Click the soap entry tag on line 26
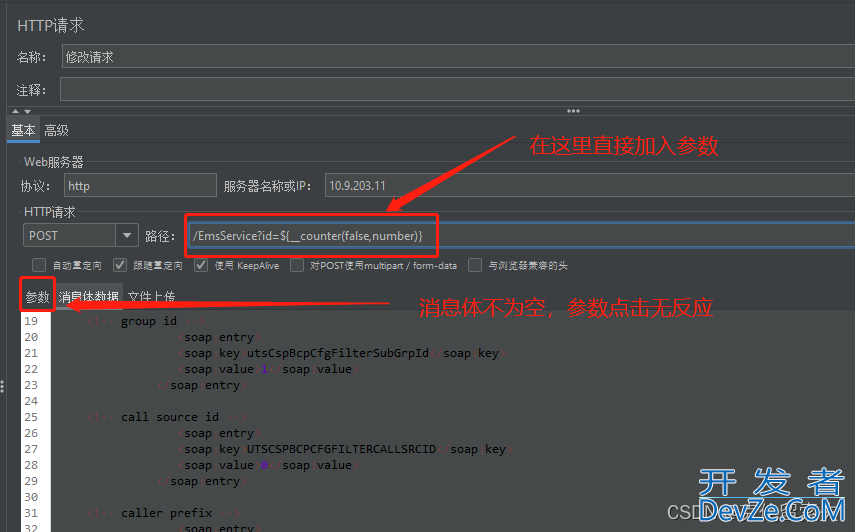The height and width of the screenshot is (532, 855). click(219, 433)
